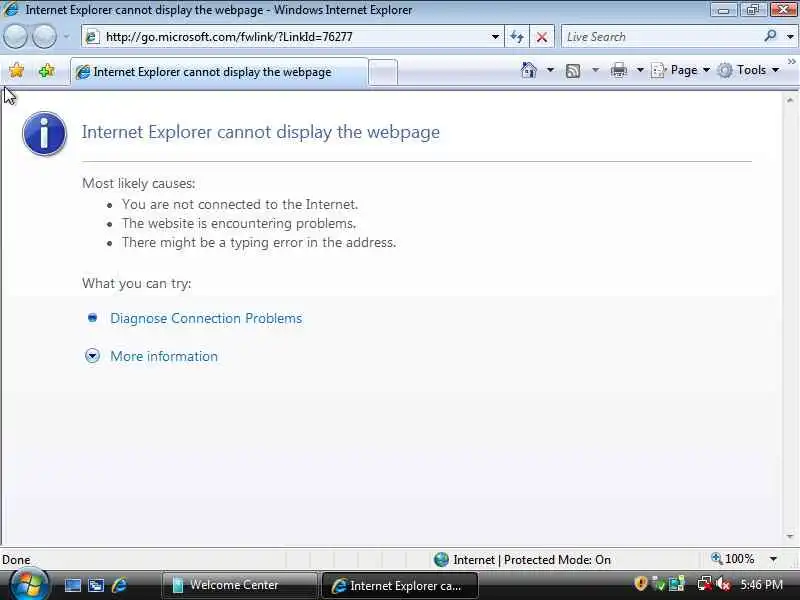Viewport: 800px width, 600px height.
Task: Click the Refresh button
Action: point(517,37)
